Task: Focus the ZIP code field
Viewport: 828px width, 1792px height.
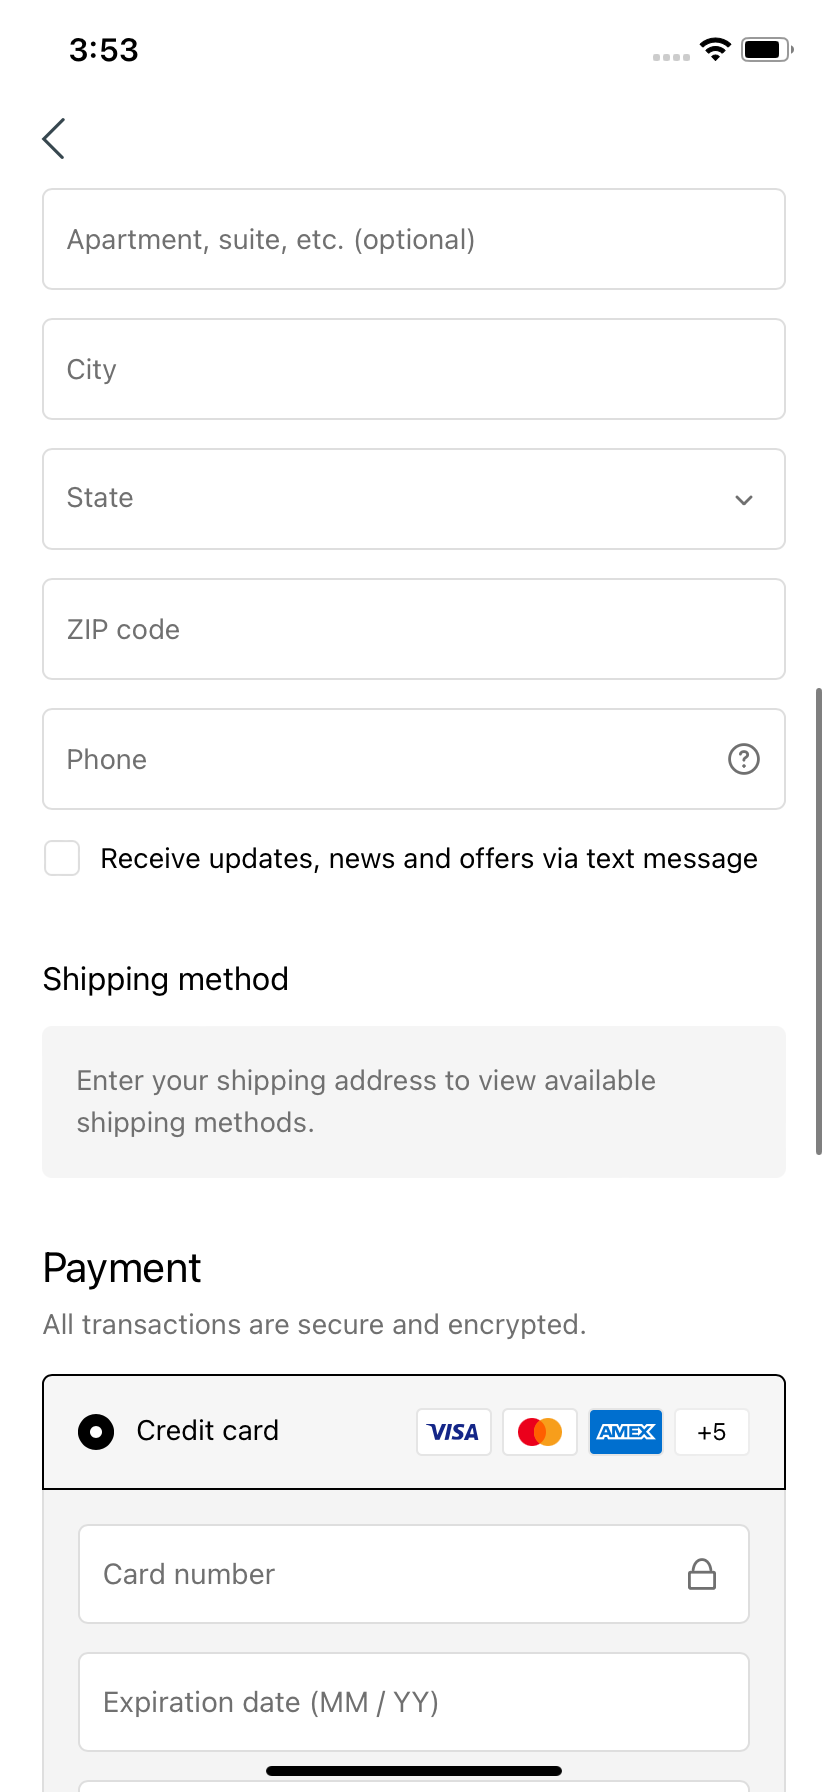Action: click(x=414, y=629)
